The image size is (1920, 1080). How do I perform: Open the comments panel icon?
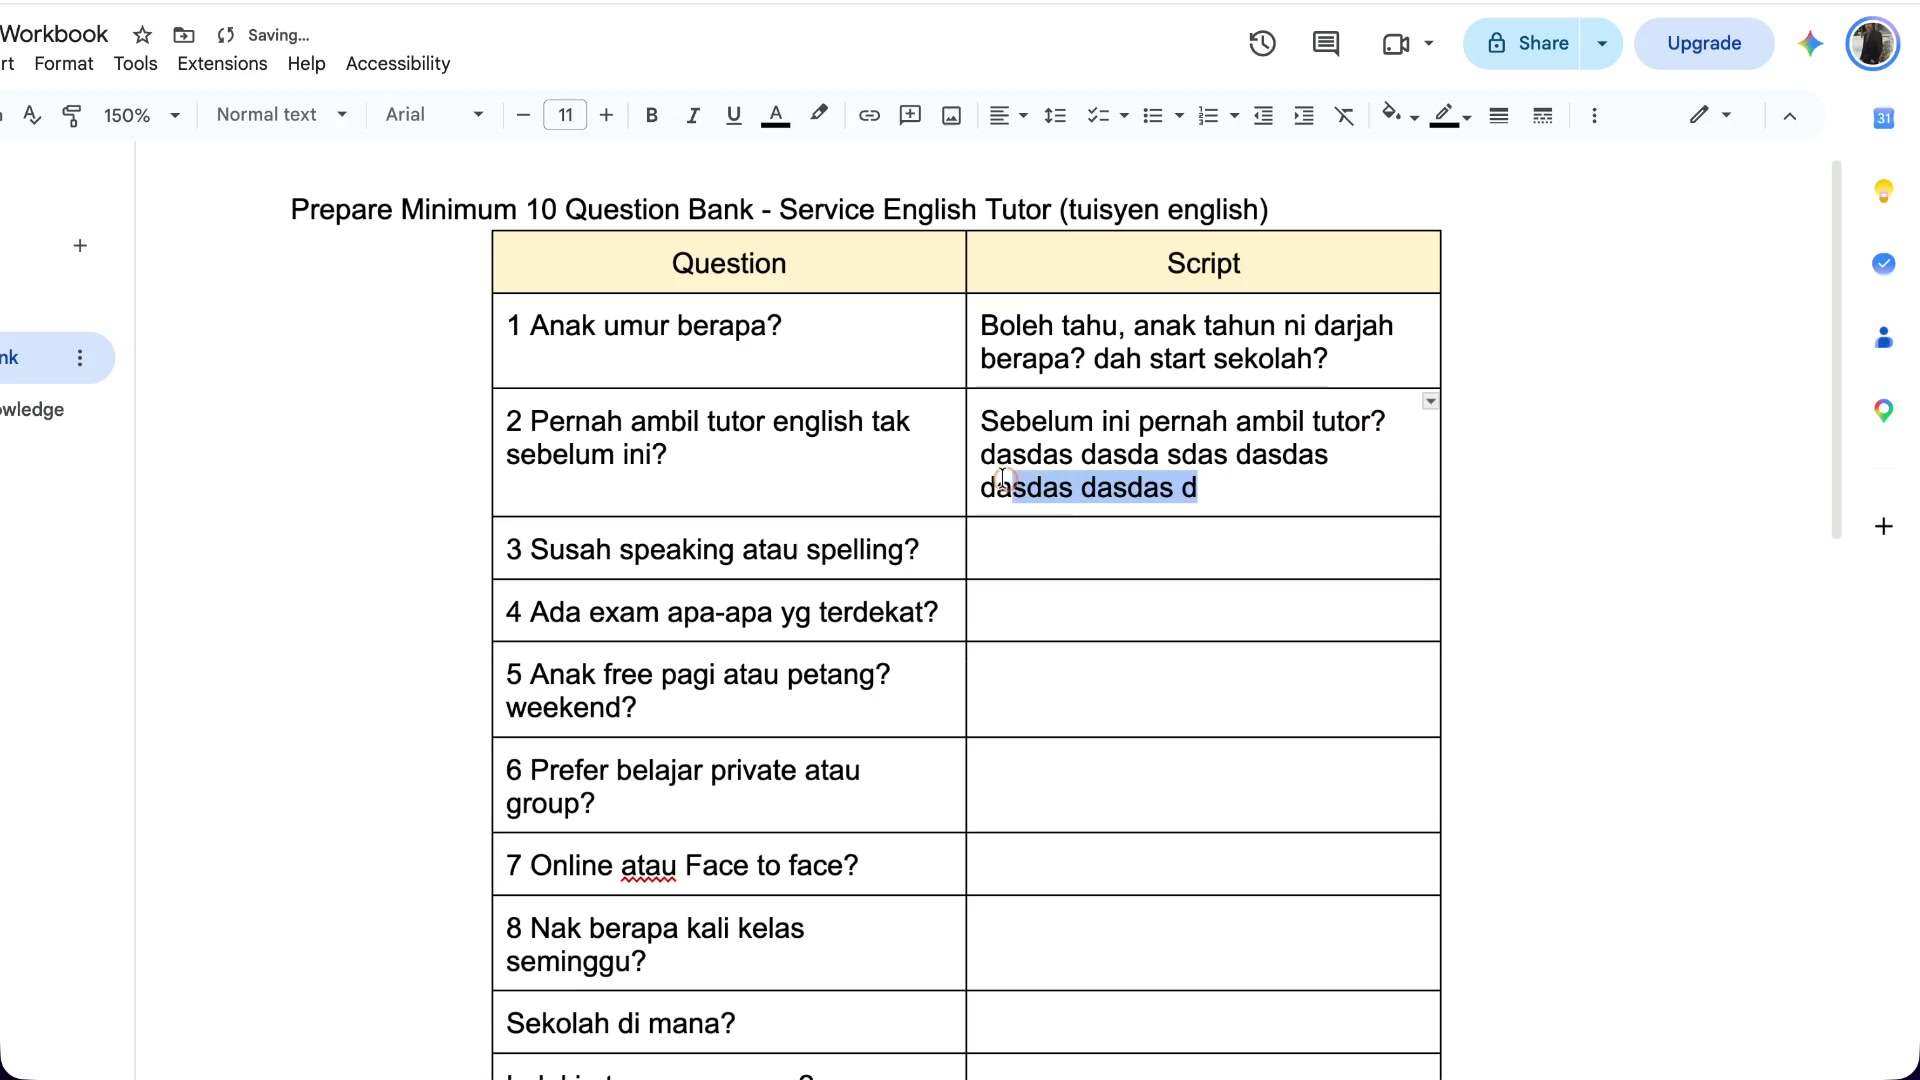(1326, 43)
